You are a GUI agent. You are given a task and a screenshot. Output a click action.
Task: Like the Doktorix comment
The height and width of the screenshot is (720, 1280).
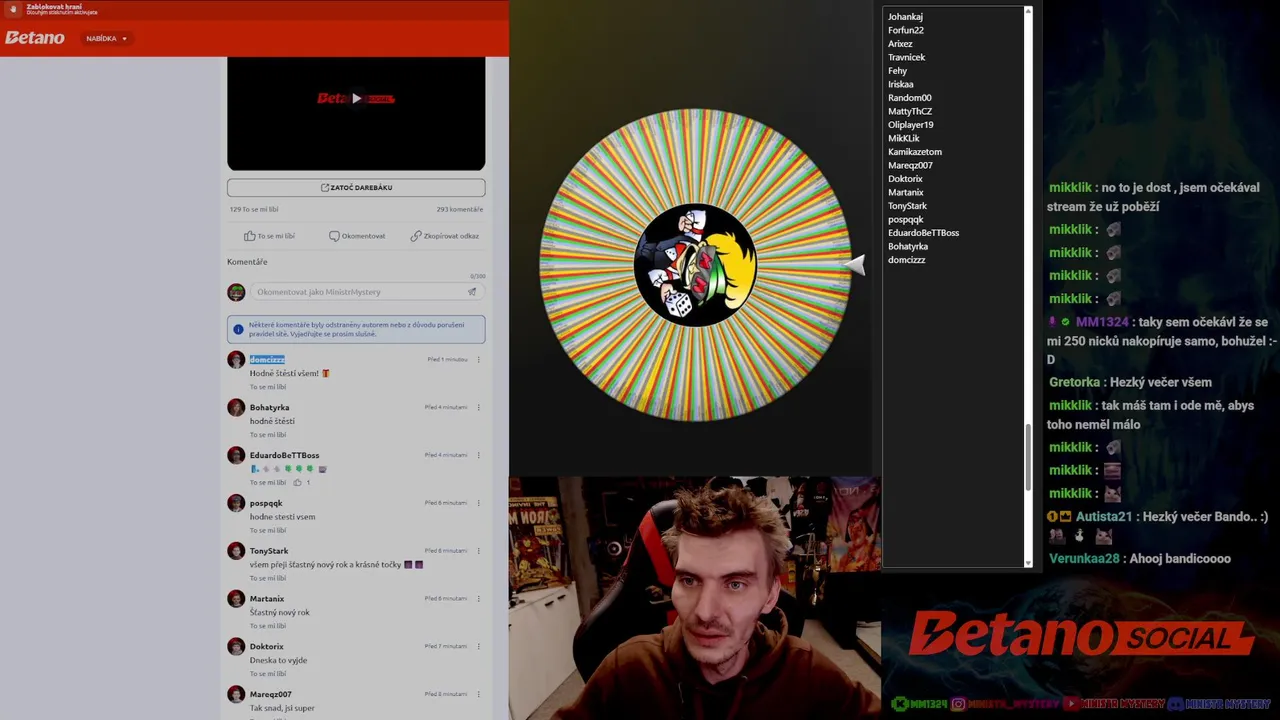click(x=268, y=674)
